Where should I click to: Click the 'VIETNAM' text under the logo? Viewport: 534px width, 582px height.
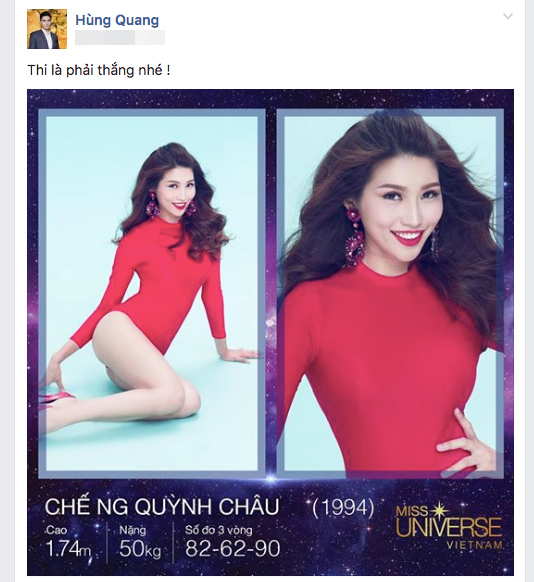point(475,545)
